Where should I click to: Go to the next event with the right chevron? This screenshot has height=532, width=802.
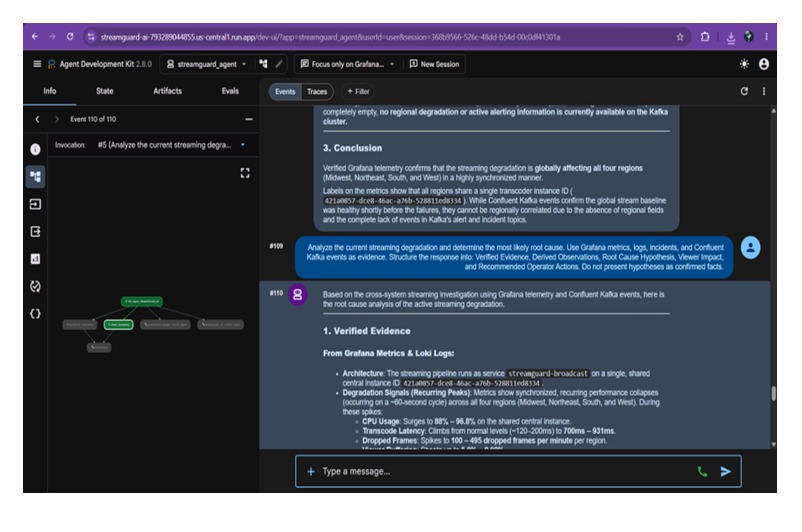(56, 119)
